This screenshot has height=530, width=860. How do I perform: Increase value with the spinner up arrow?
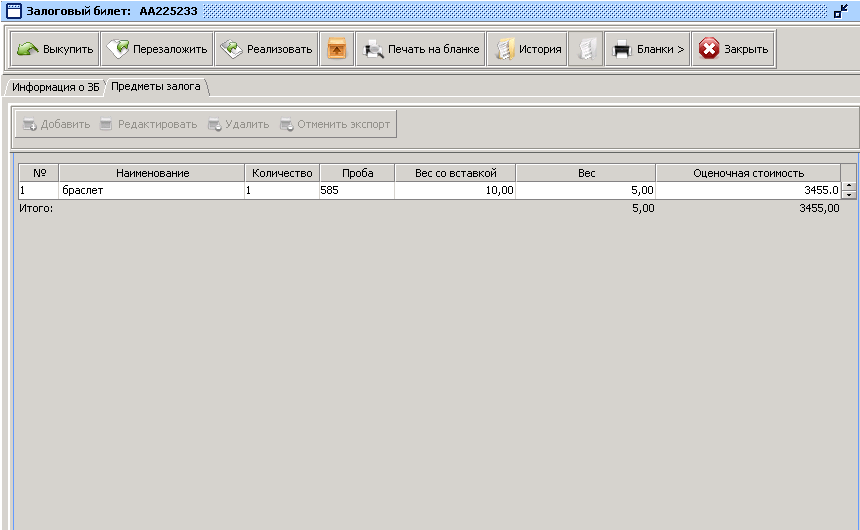pyautogui.click(x=849, y=186)
